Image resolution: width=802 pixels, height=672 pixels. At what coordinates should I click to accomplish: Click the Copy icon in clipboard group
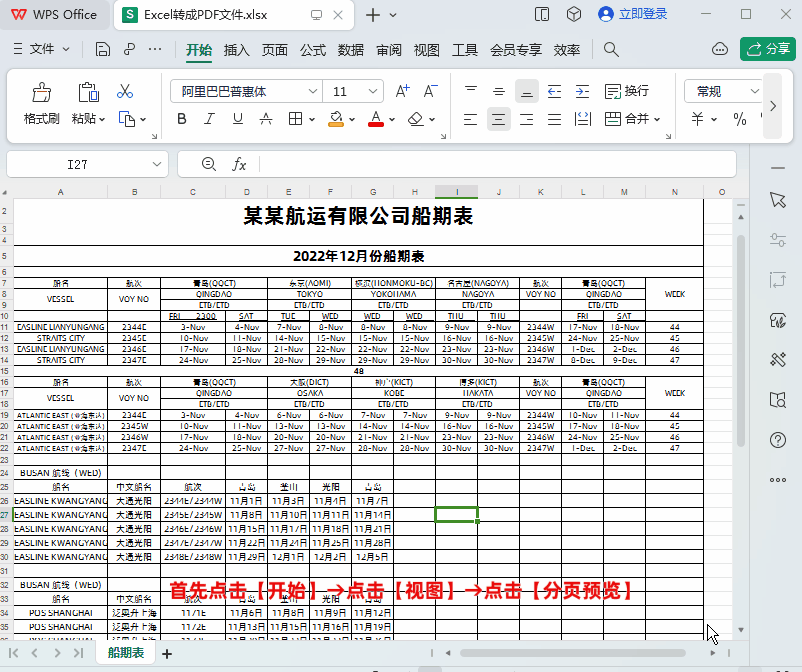click(126, 119)
